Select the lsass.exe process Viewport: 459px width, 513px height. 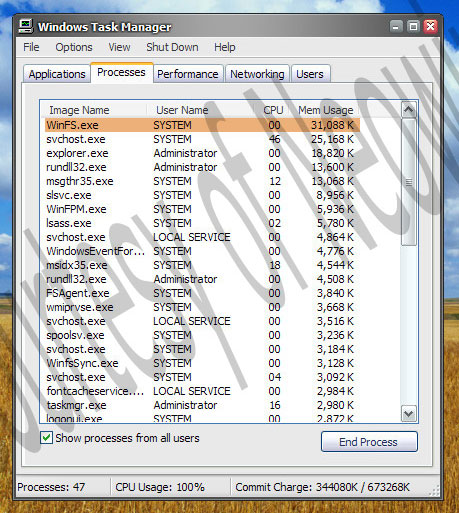[202, 223]
